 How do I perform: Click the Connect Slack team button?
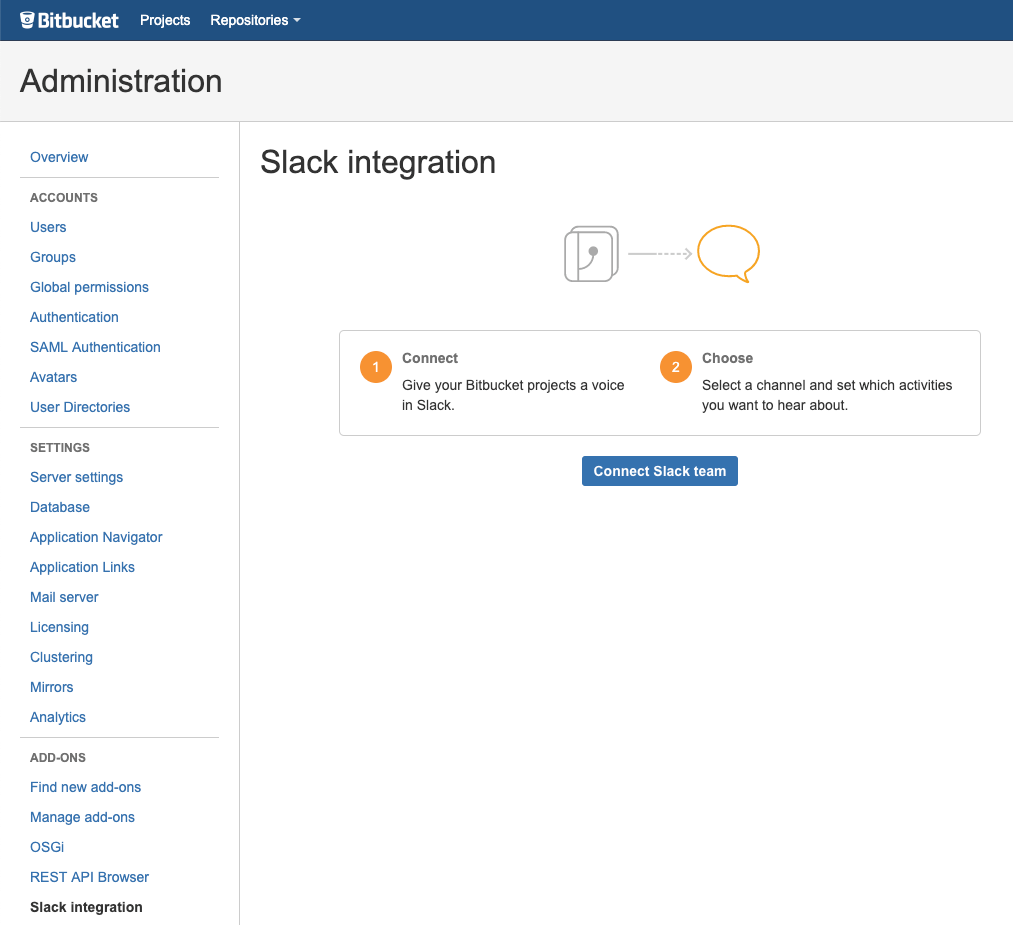(x=660, y=472)
